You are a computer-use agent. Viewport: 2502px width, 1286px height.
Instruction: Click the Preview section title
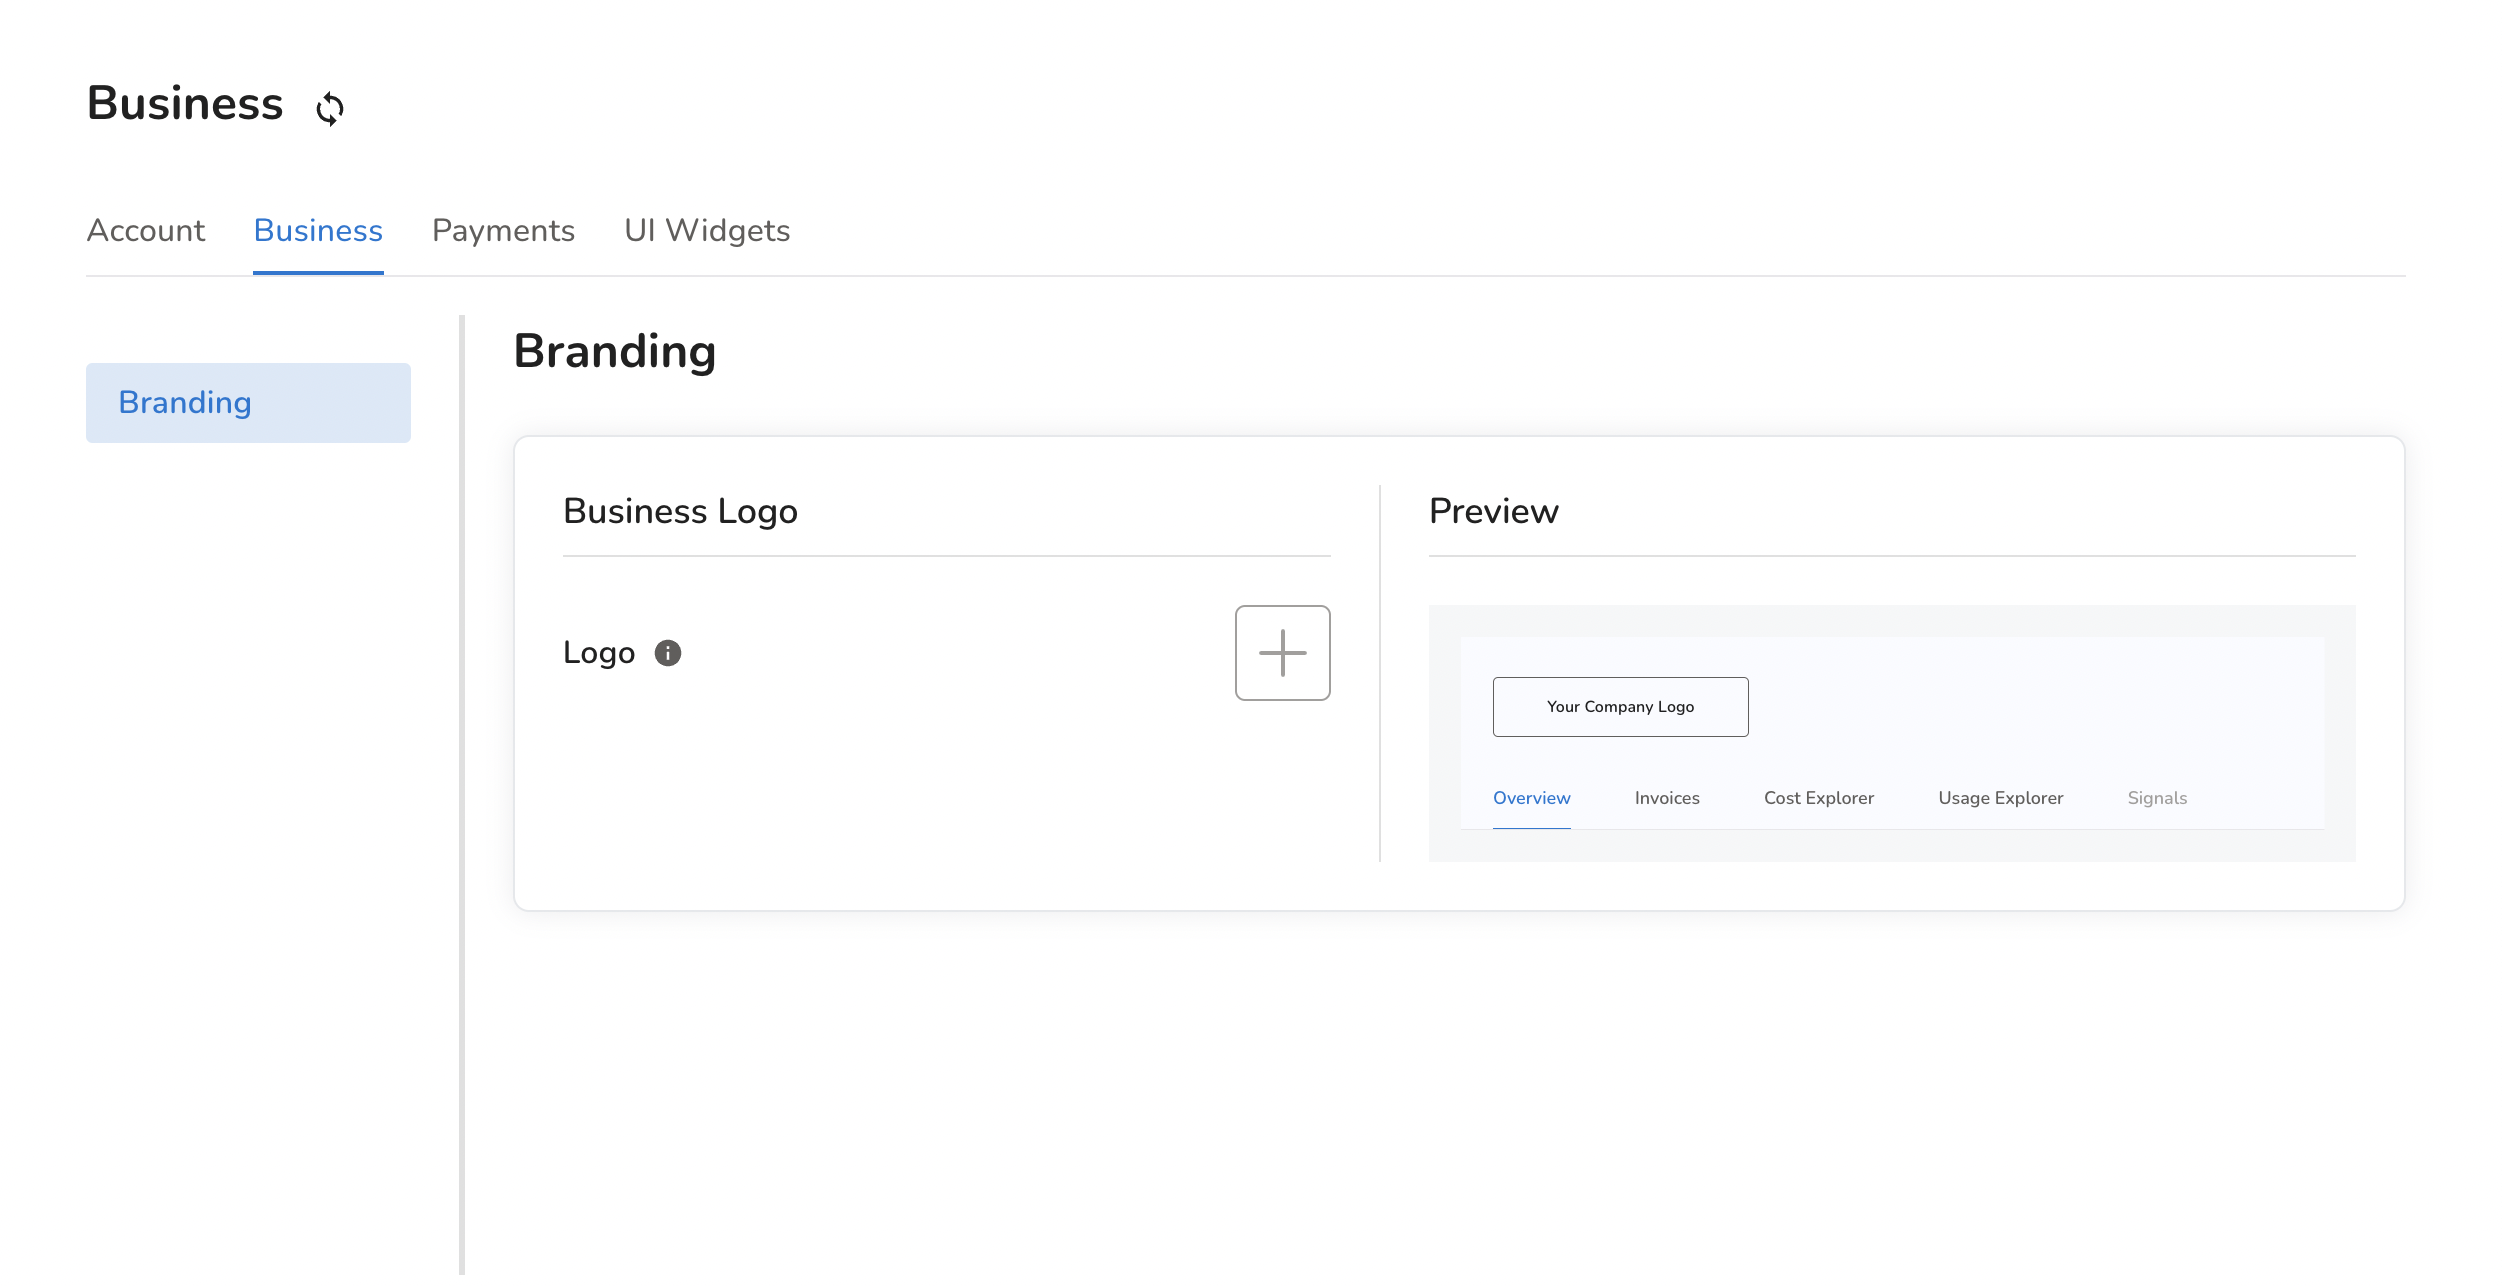pyautogui.click(x=1493, y=511)
